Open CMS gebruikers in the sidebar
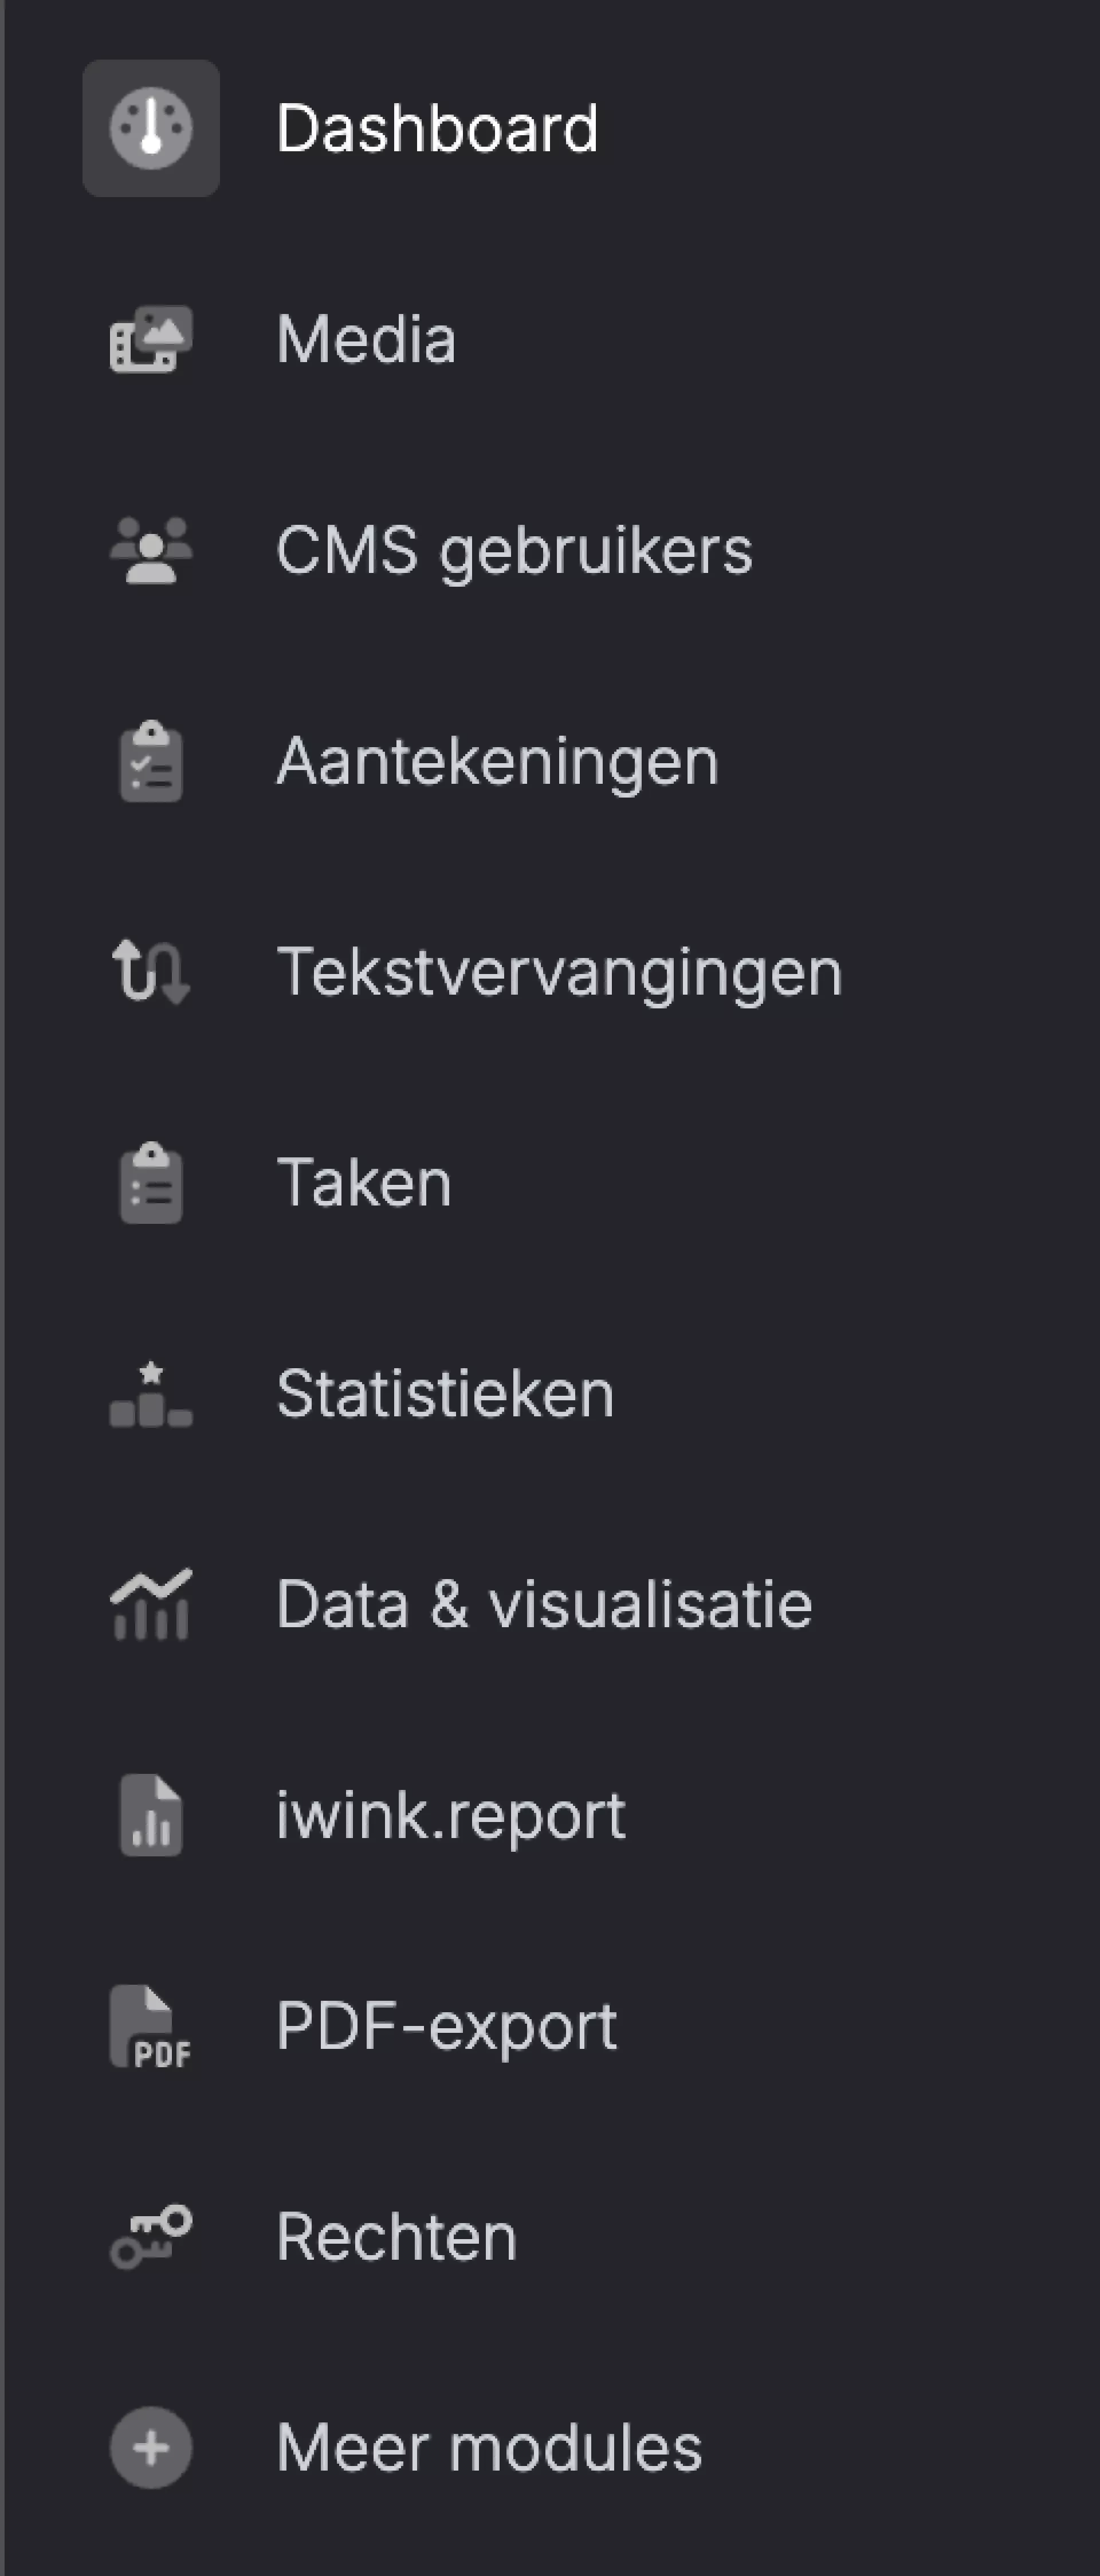 click(514, 551)
